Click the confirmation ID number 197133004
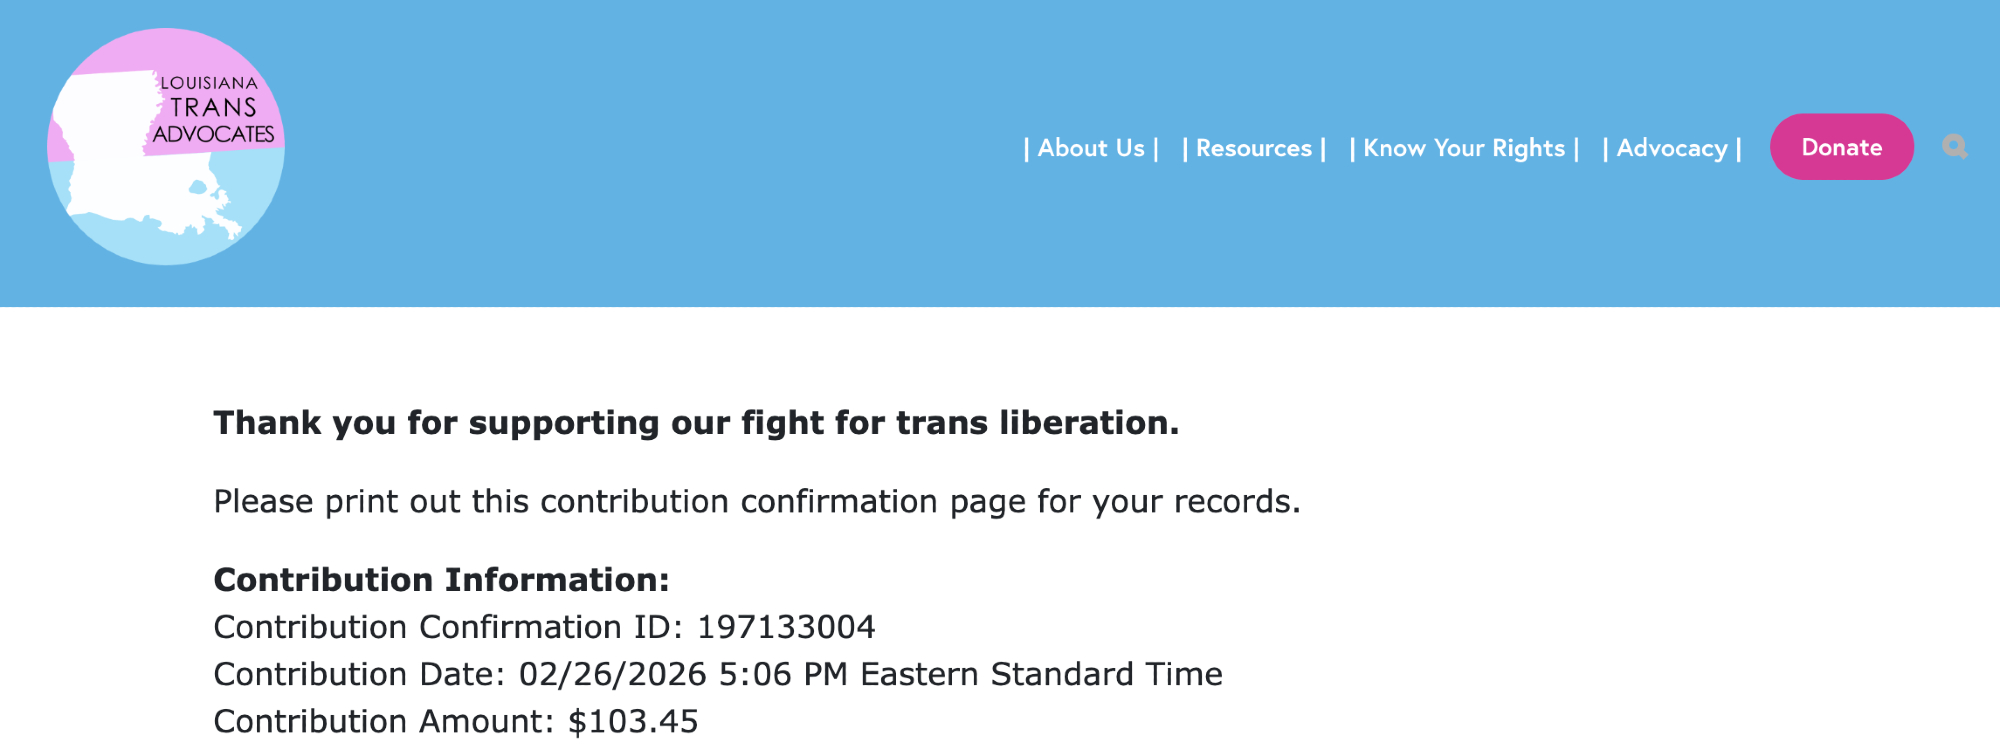Viewport: 2000px width, 756px height. tap(786, 627)
